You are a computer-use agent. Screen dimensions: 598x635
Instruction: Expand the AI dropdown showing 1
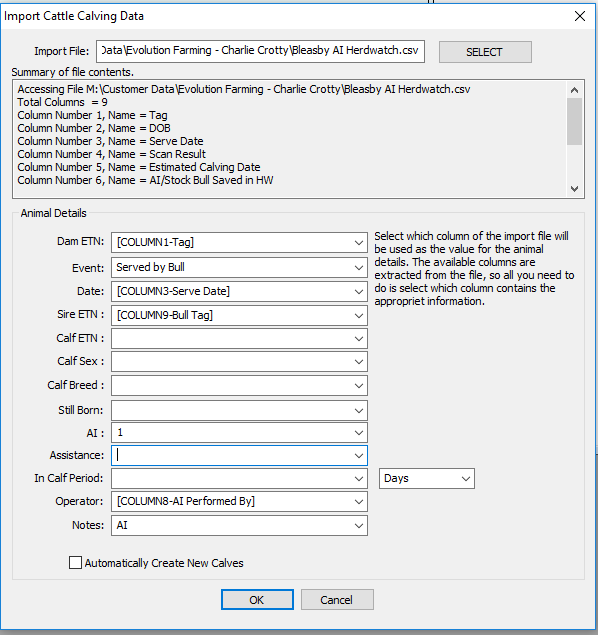point(239,433)
